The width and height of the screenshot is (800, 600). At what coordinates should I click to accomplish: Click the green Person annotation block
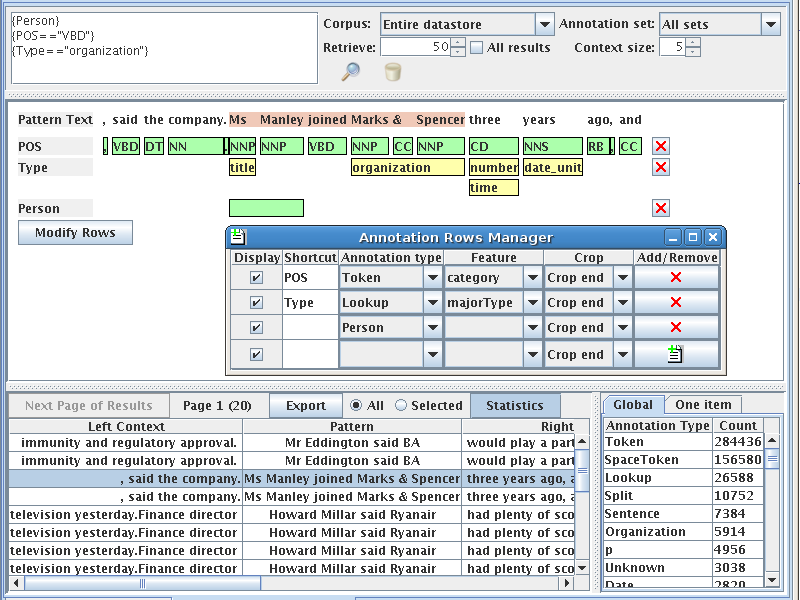266,208
